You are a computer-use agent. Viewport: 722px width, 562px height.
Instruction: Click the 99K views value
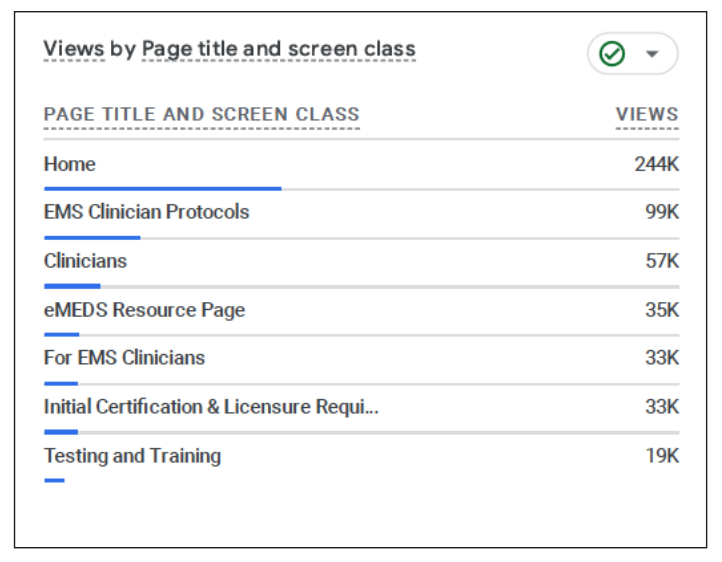pyautogui.click(x=662, y=212)
